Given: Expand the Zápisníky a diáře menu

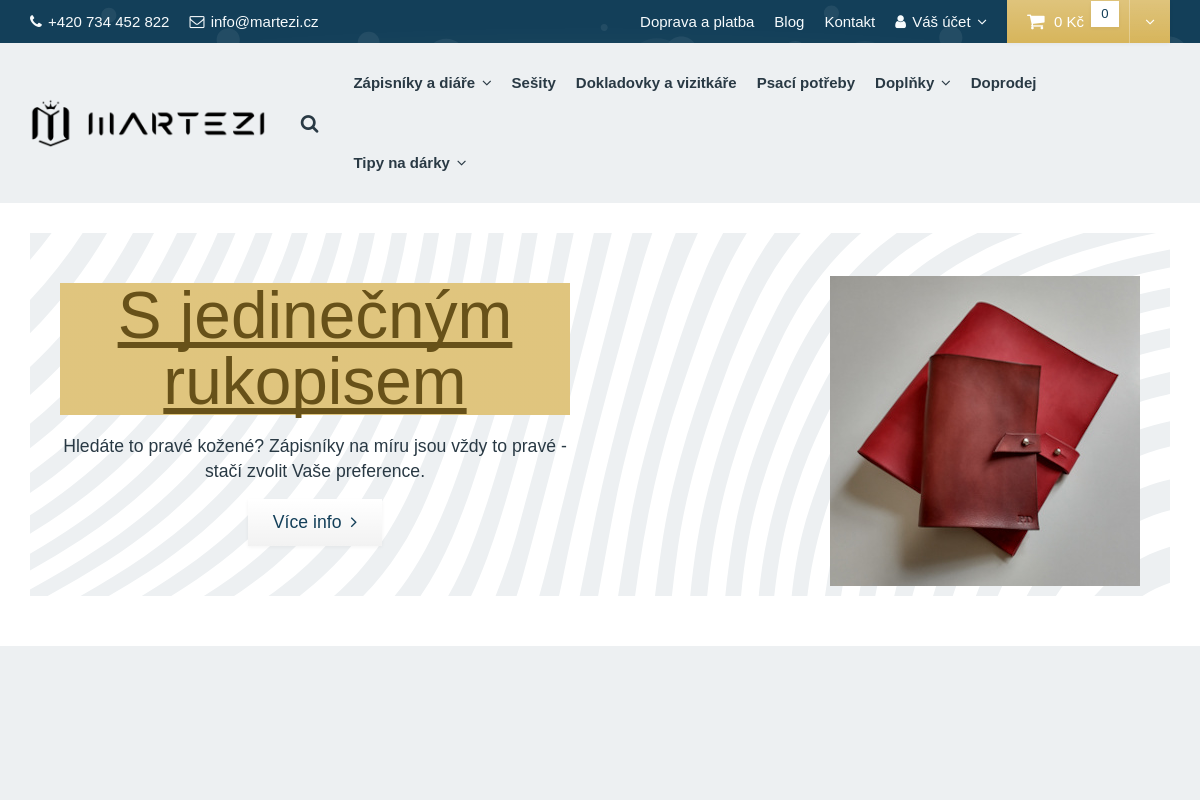Looking at the screenshot, I should tap(421, 83).
